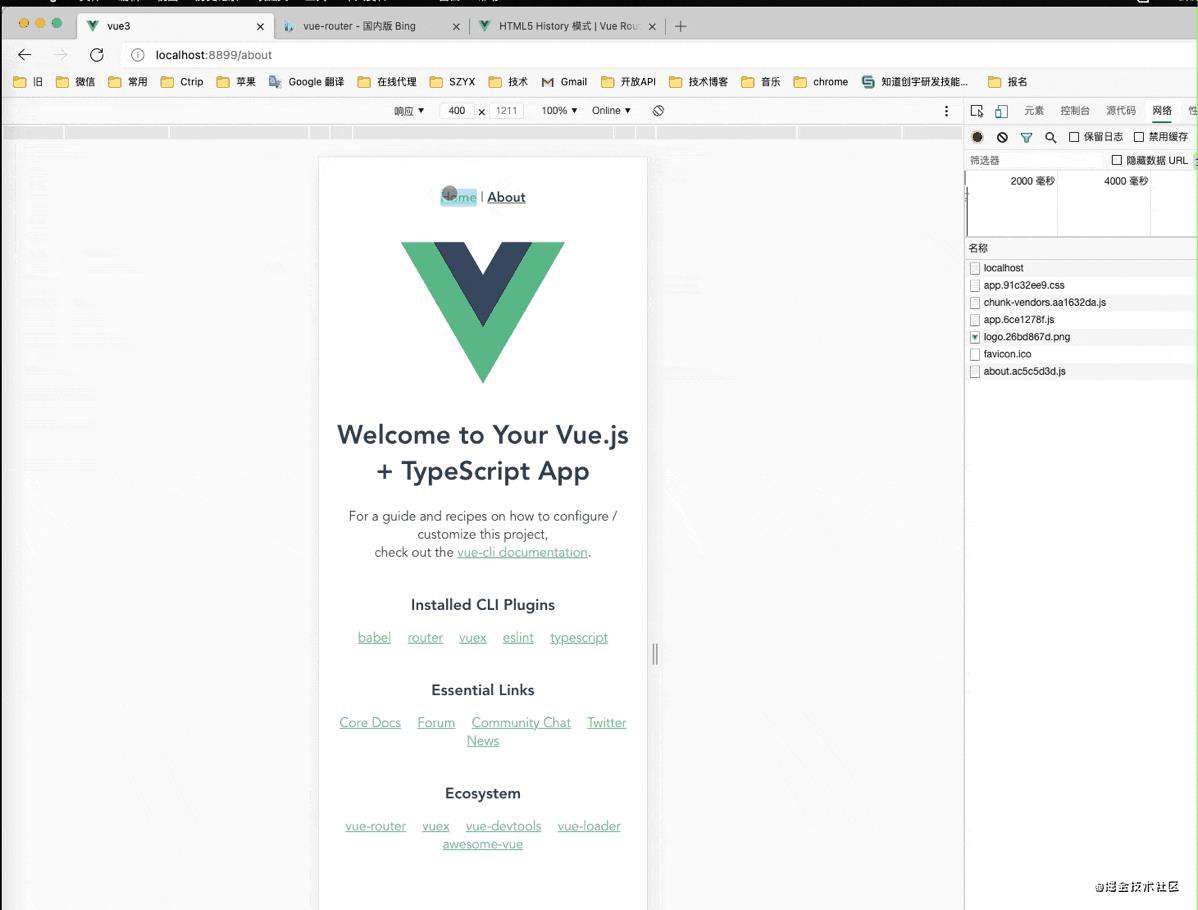This screenshot has height=910, width=1198.
Task: Open the Ctrip bookmarks folder
Action: [x=182, y=82]
